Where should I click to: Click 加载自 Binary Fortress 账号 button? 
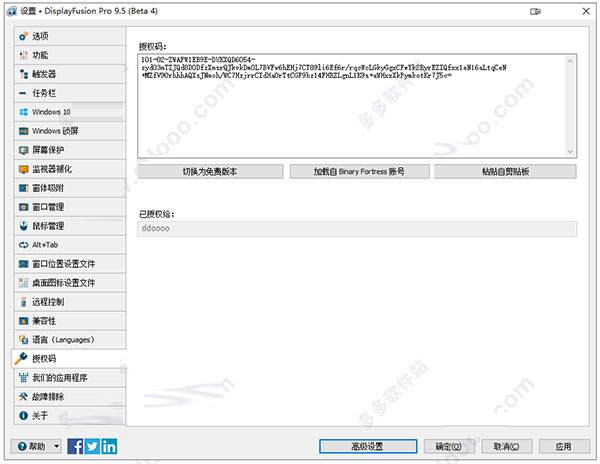tap(359, 171)
